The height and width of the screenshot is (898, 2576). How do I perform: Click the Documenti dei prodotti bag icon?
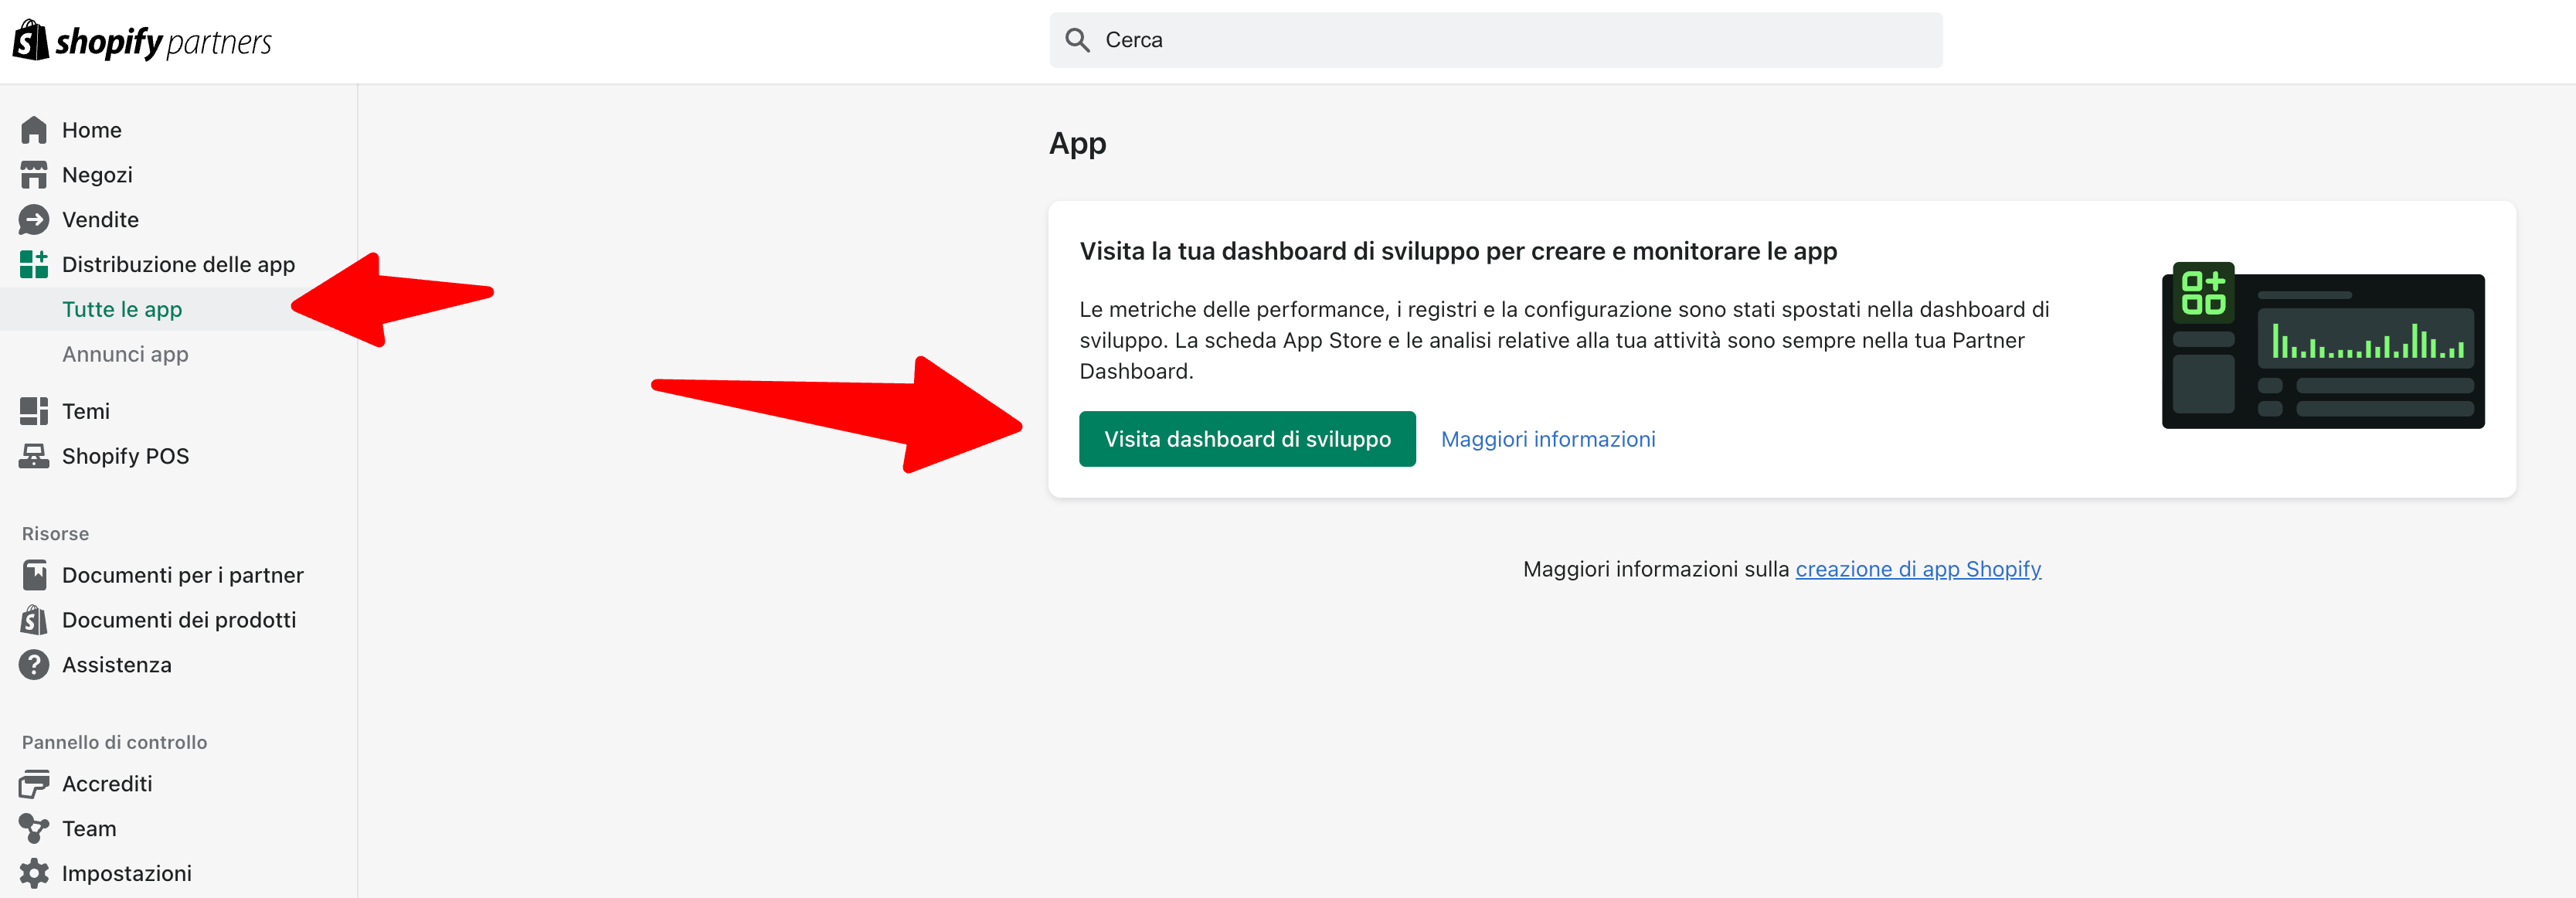point(34,620)
